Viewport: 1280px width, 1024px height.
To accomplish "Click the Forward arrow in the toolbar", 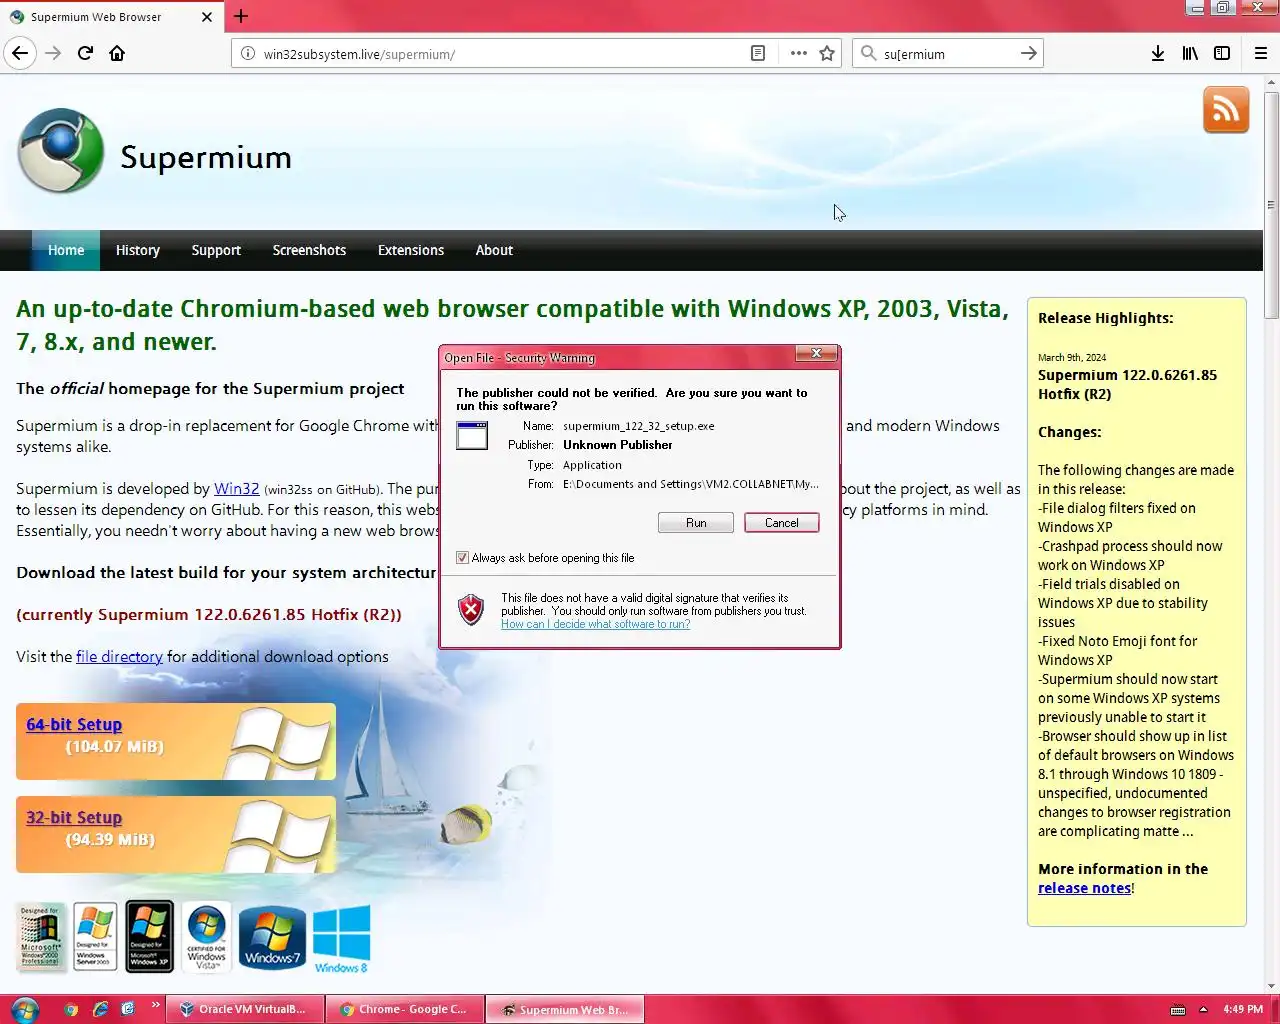I will (54, 53).
